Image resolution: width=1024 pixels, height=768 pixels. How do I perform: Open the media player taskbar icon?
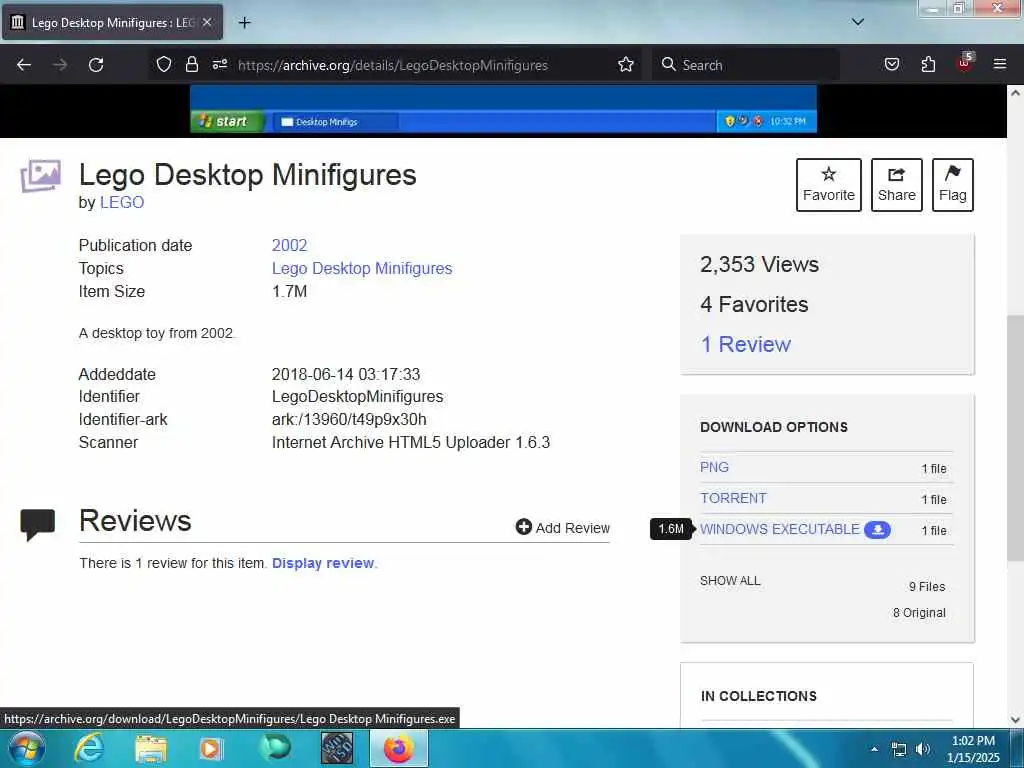211,748
